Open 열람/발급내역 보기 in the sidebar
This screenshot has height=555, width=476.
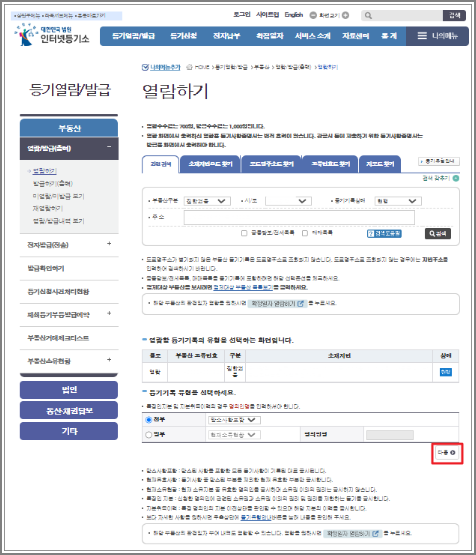pos(58,221)
